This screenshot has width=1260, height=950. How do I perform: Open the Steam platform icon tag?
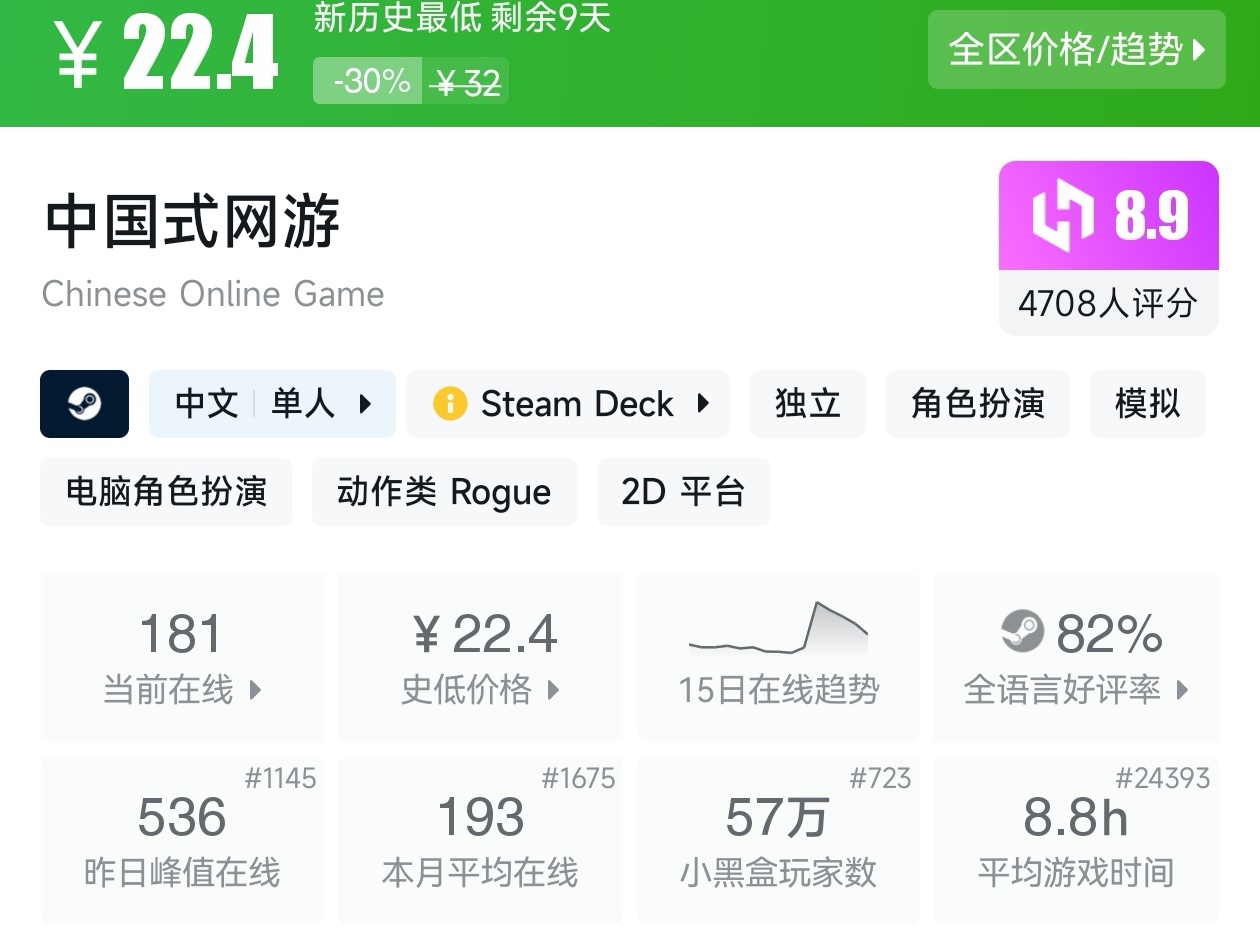click(84, 404)
